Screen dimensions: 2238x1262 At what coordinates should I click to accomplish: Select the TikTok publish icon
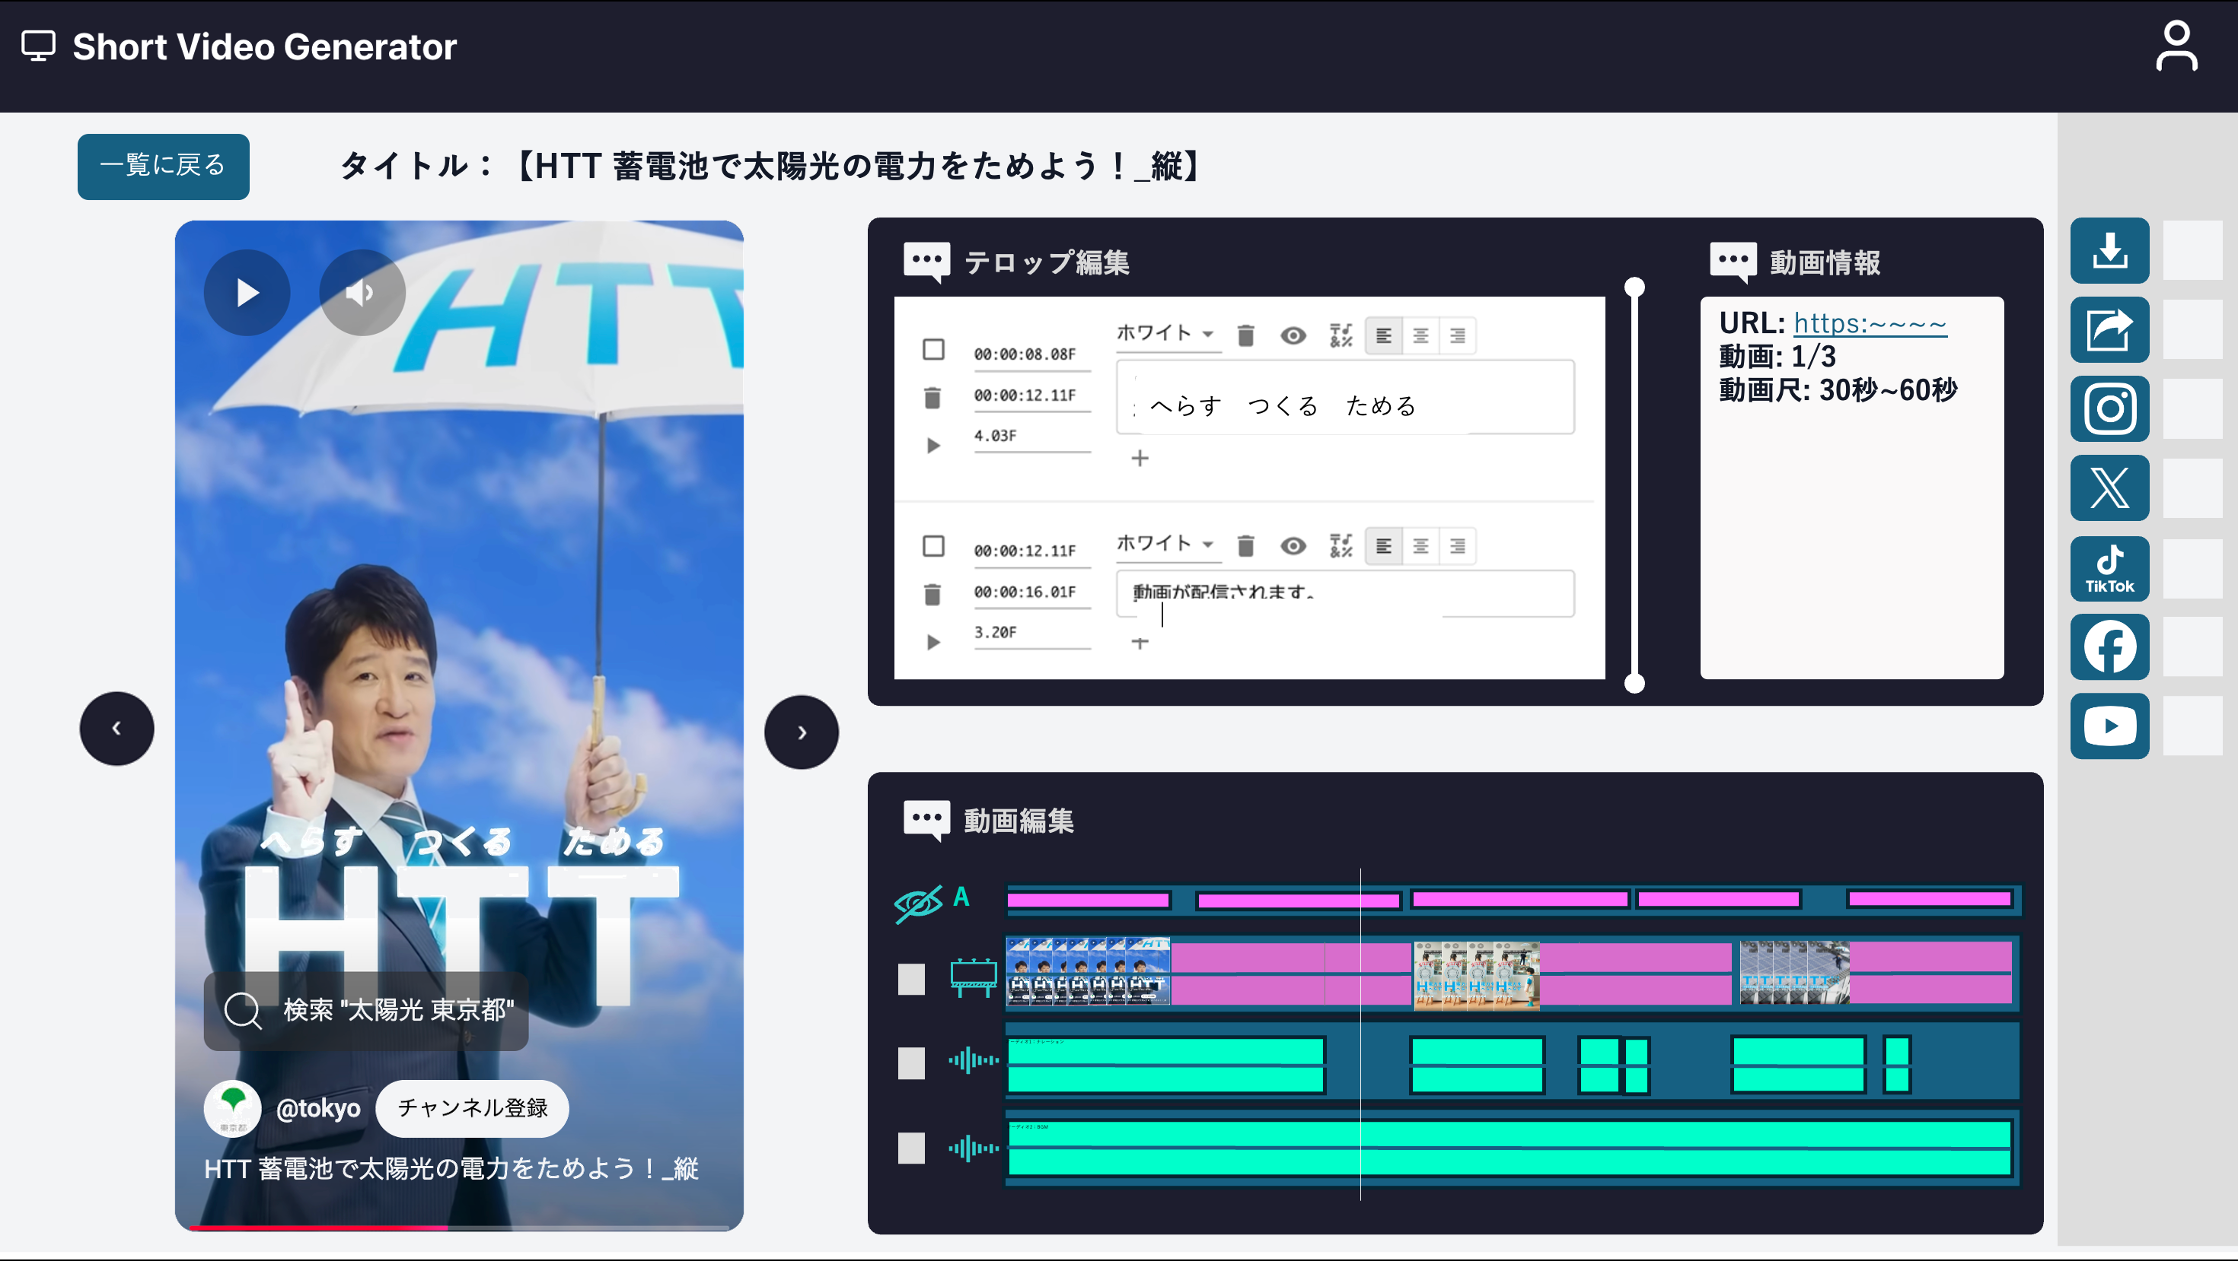[x=2109, y=568]
